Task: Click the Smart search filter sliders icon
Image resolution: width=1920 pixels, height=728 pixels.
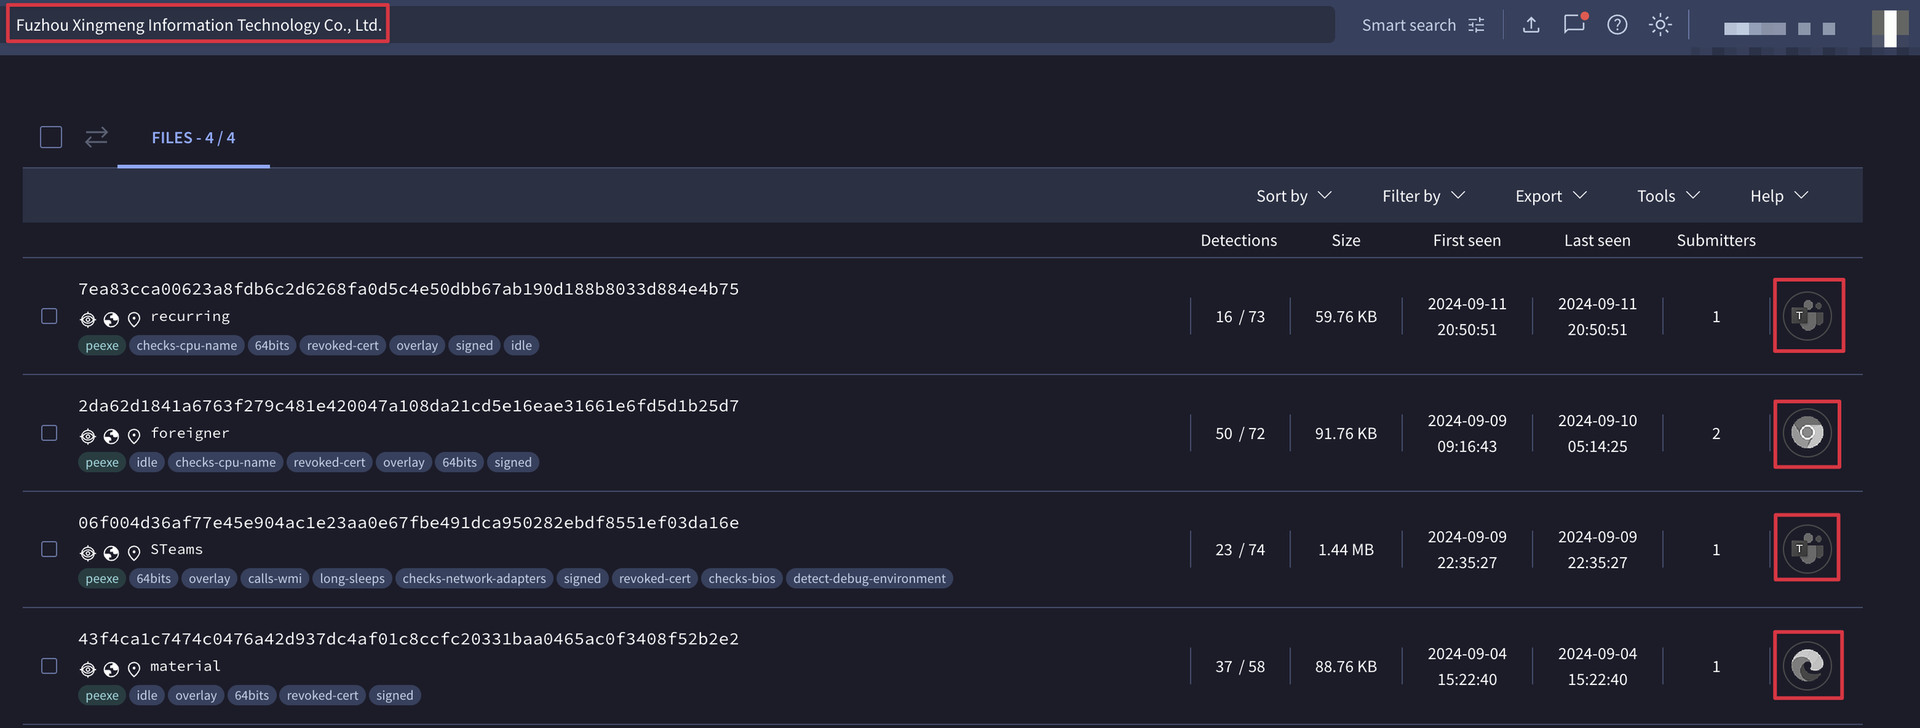Action: (x=1476, y=25)
